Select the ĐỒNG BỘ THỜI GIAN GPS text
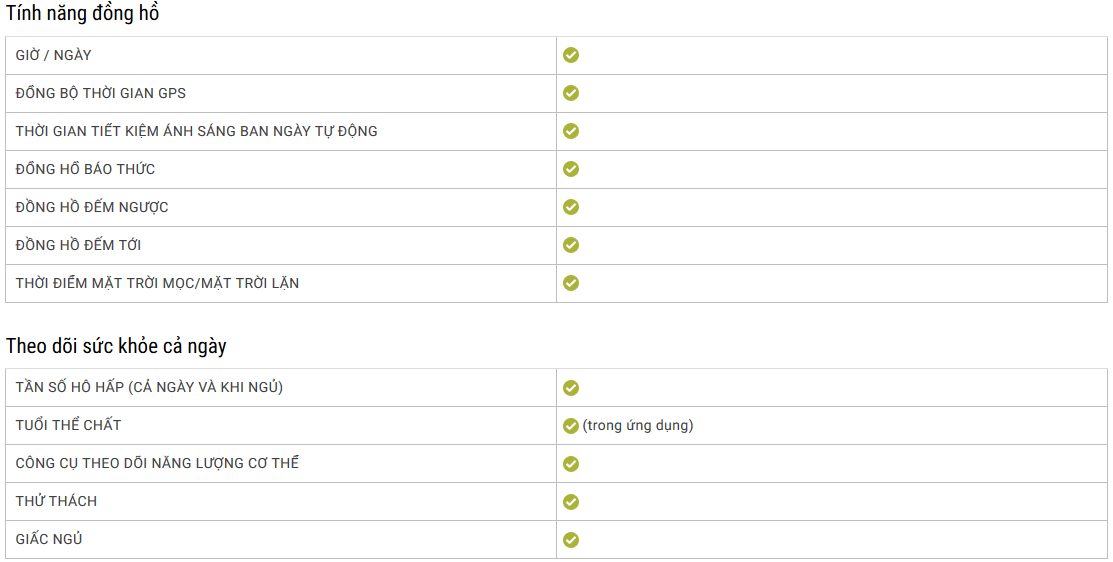1113x562 pixels. (x=101, y=93)
